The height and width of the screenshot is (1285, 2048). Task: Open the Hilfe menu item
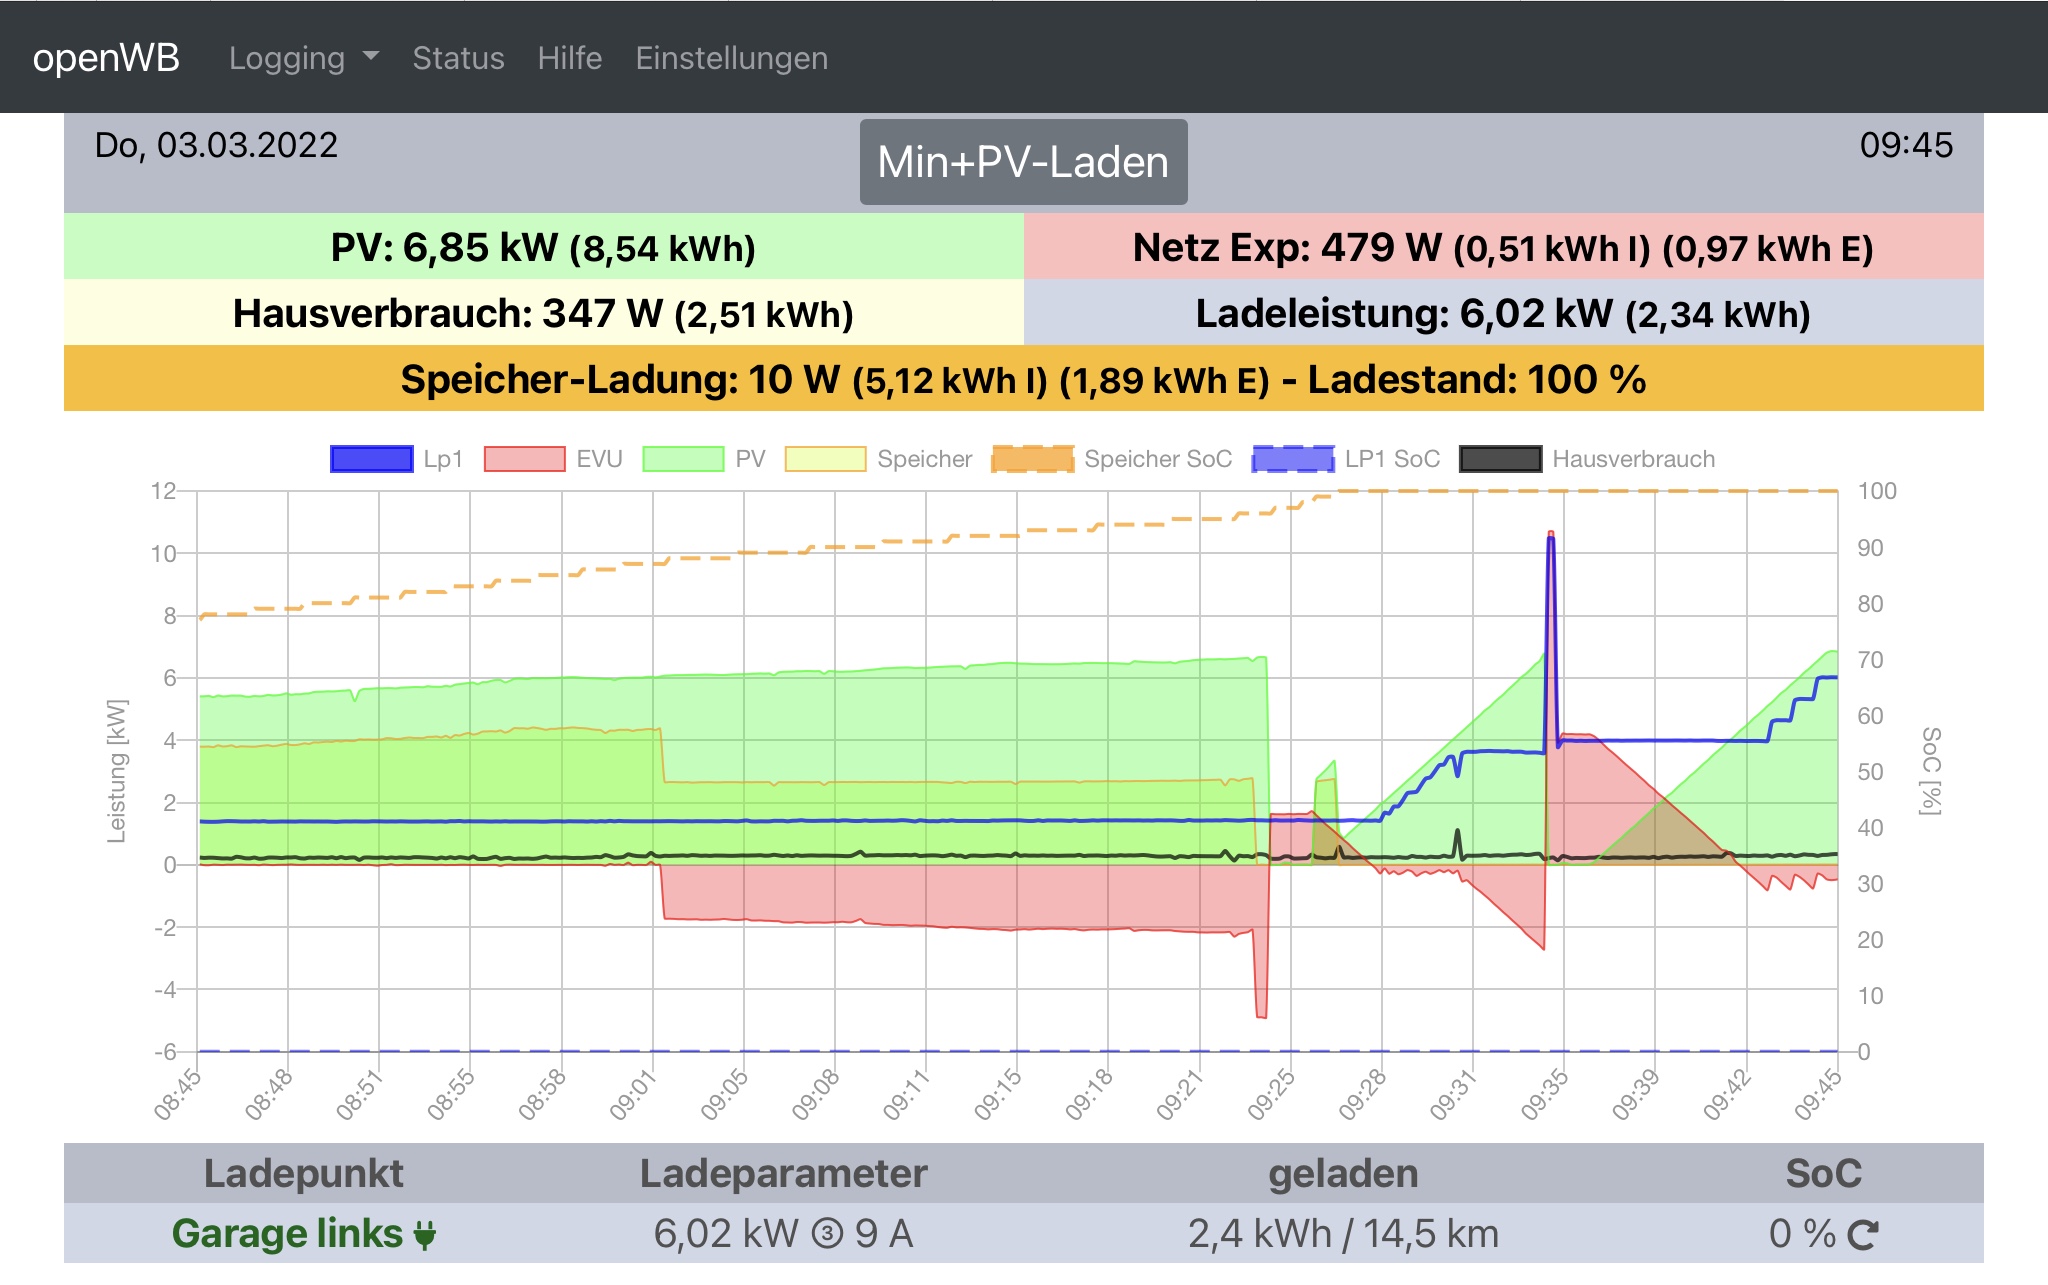click(570, 58)
